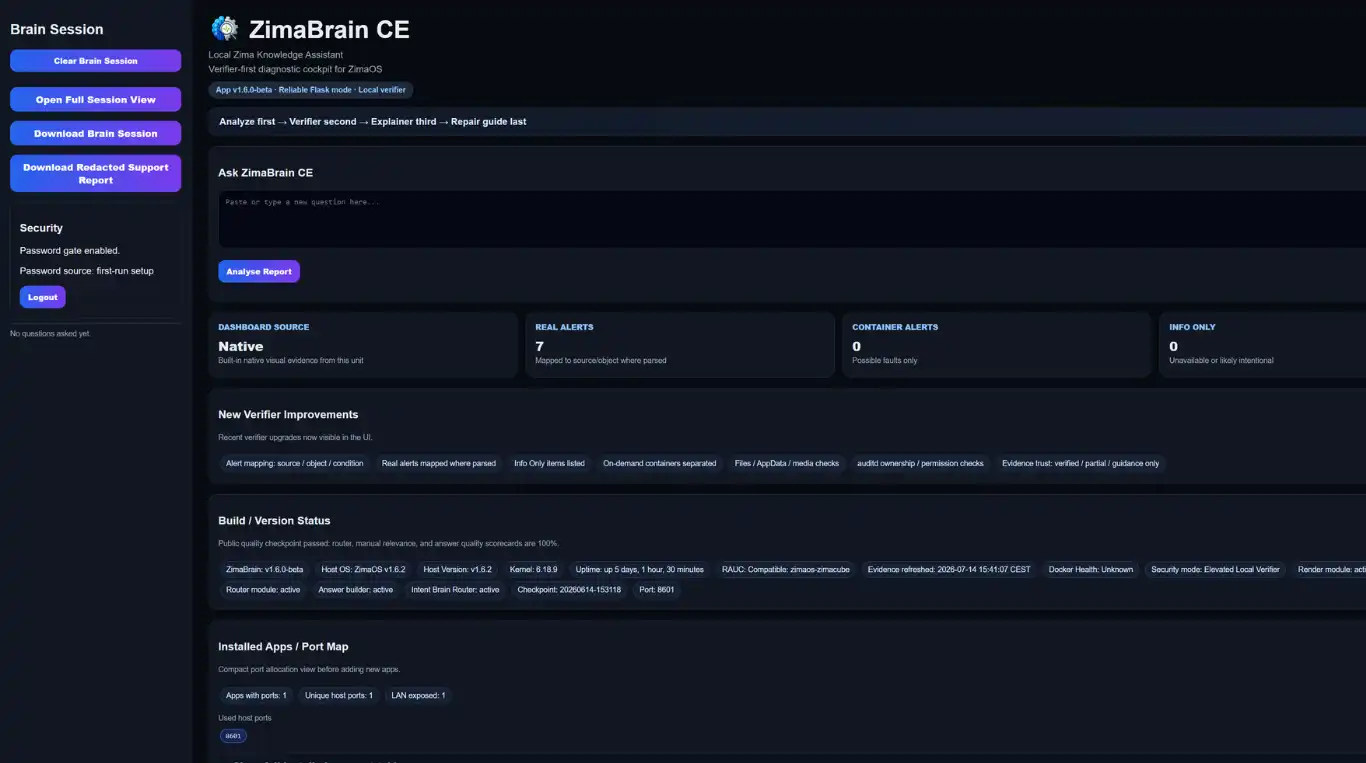Image resolution: width=1366 pixels, height=763 pixels.
Task: Select 'Real alerts mapped where parsed' chip
Action: pos(439,464)
